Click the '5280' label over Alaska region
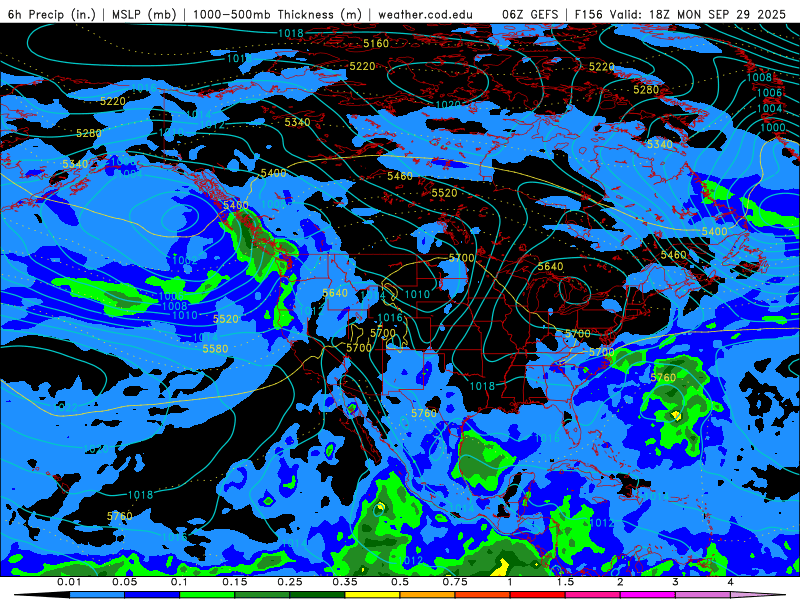The height and width of the screenshot is (600, 800). (89, 133)
